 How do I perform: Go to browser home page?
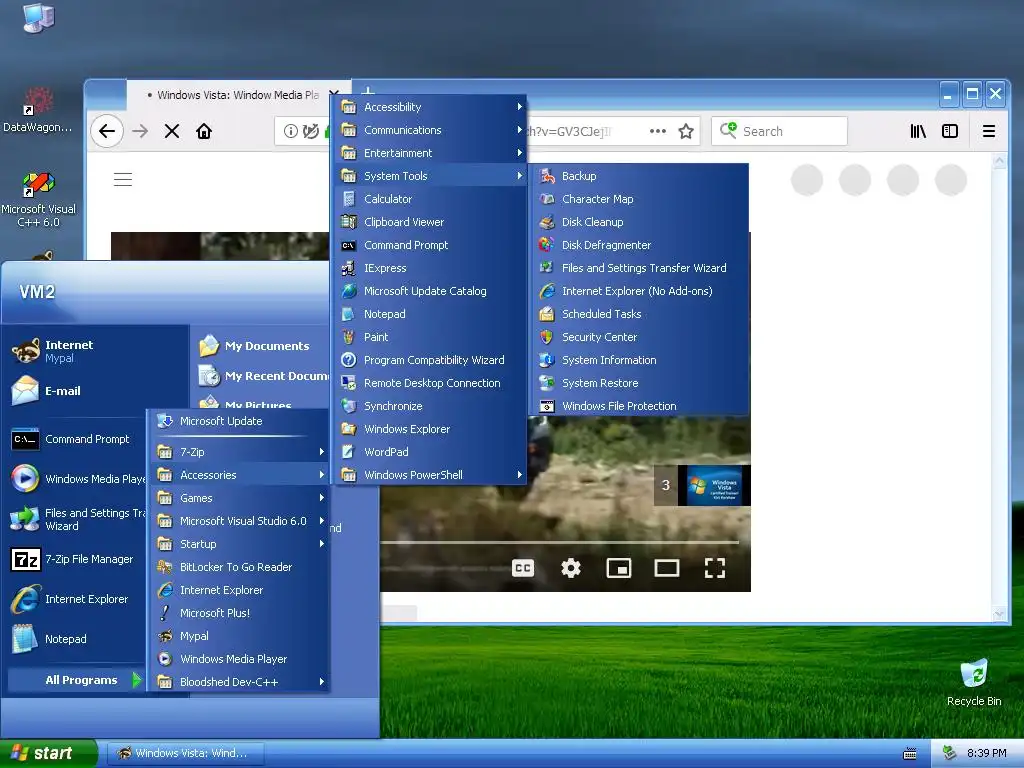[204, 131]
